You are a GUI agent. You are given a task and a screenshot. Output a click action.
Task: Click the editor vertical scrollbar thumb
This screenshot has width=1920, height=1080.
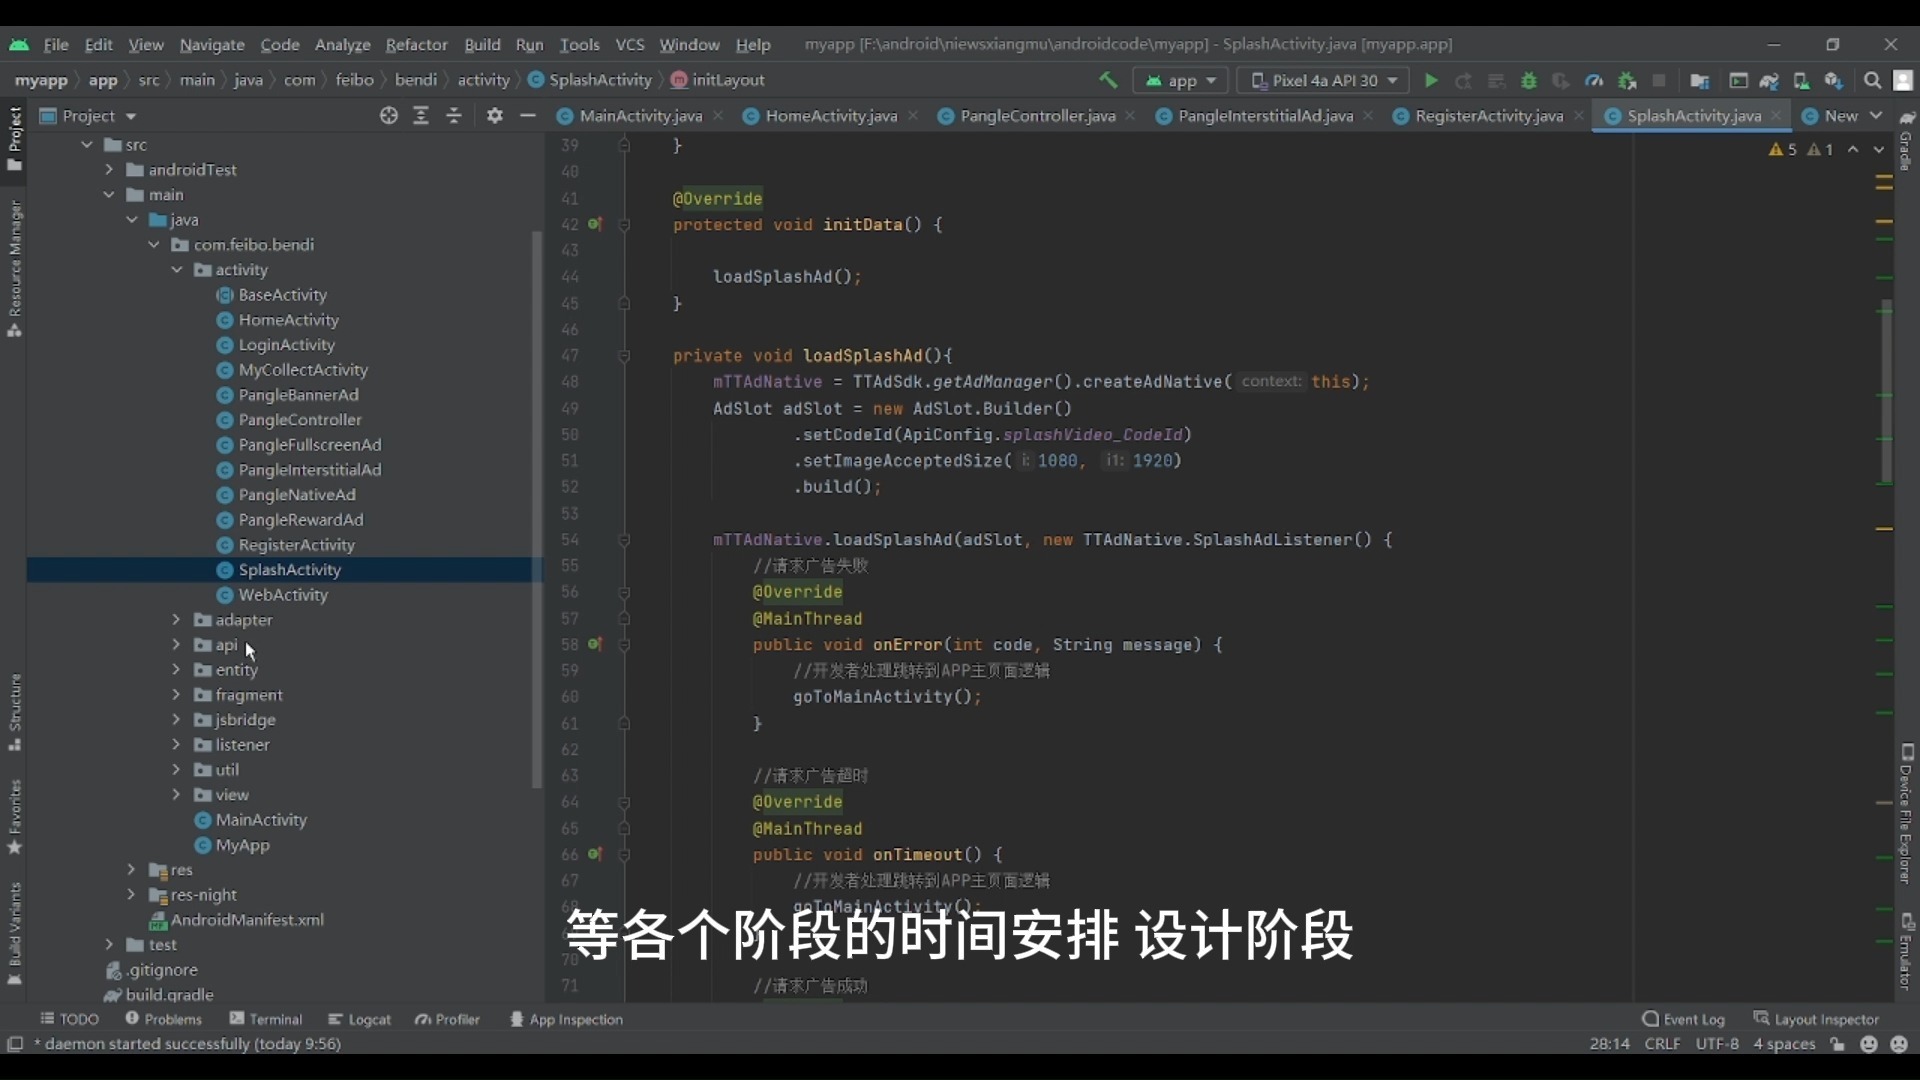[x=1886, y=392]
